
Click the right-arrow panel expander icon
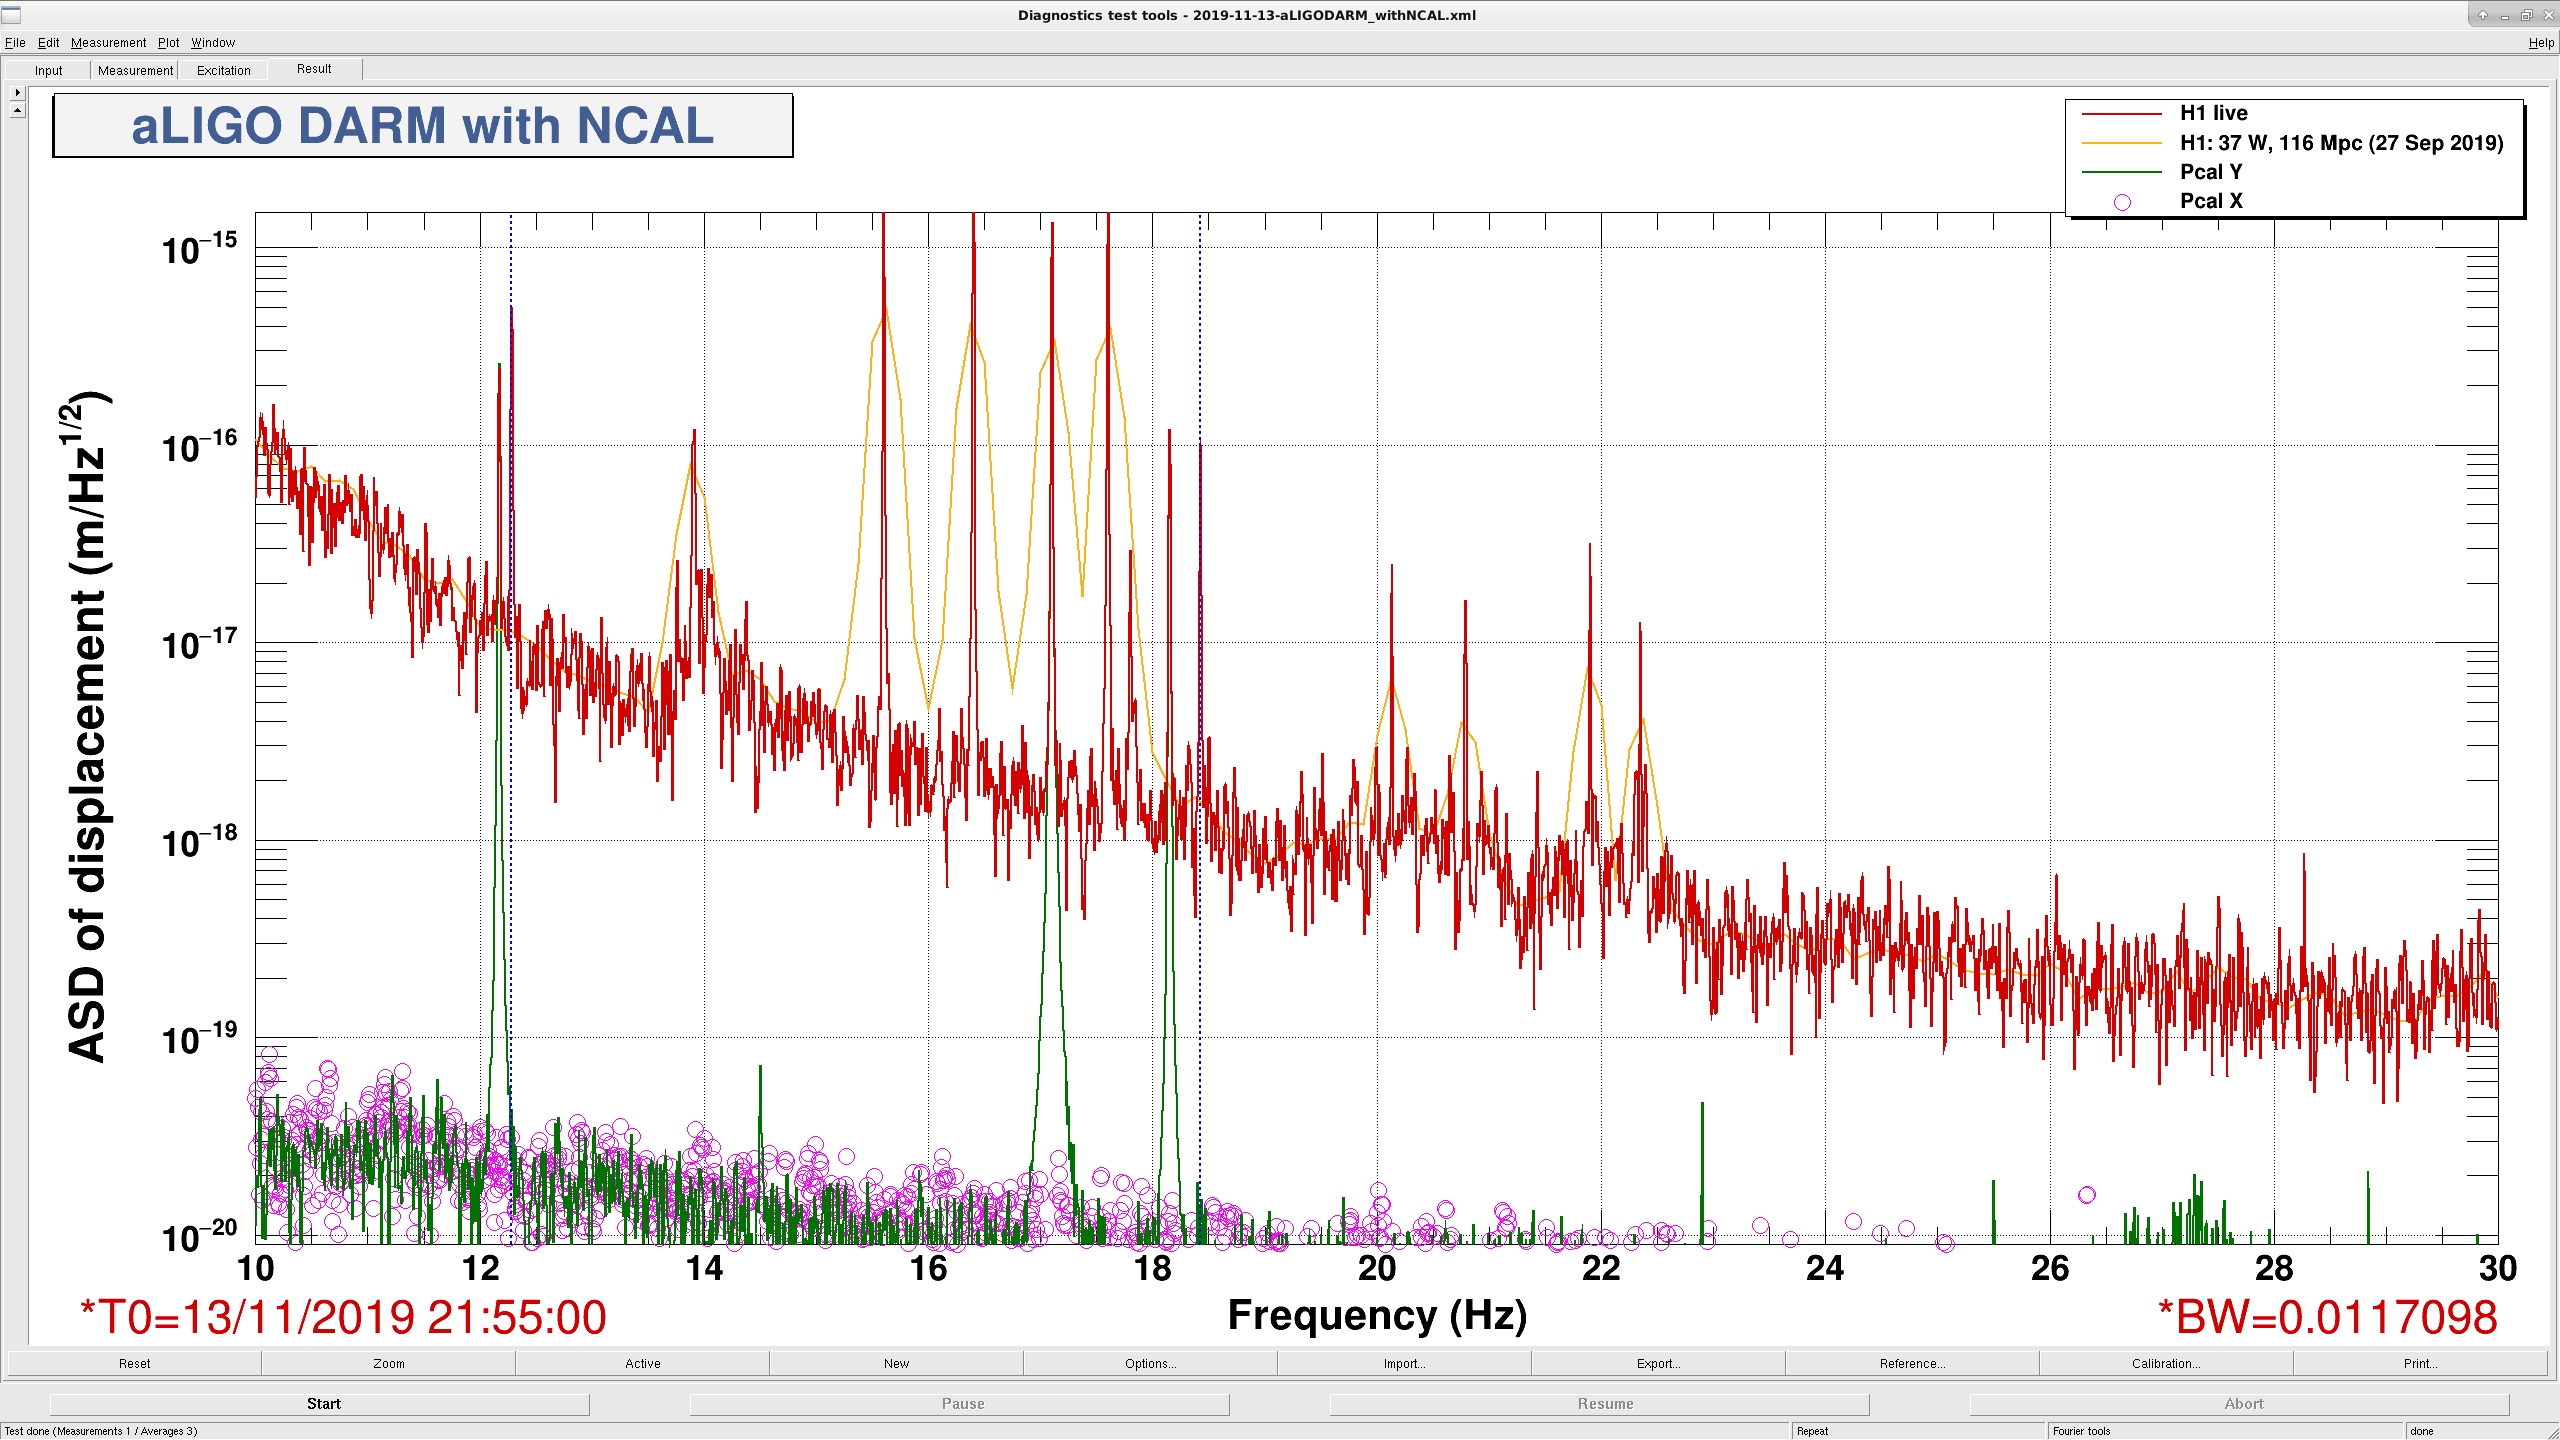pyautogui.click(x=17, y=92)
